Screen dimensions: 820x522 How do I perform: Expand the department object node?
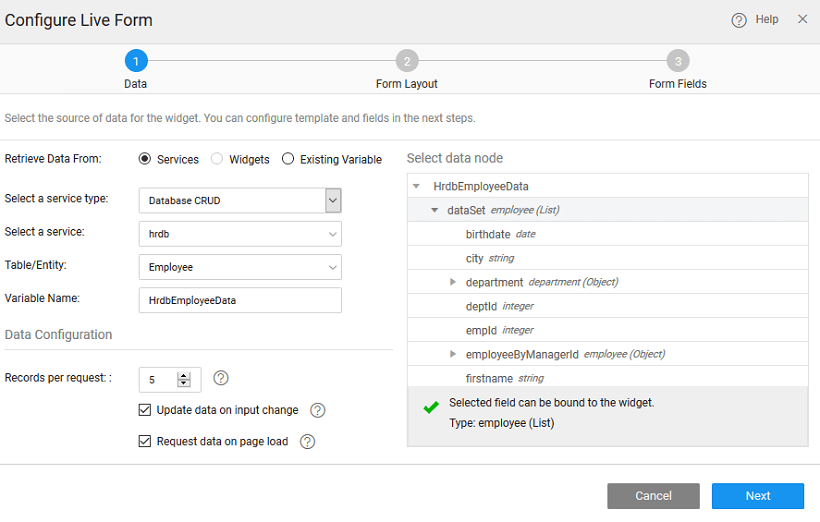tap(453, 282)
